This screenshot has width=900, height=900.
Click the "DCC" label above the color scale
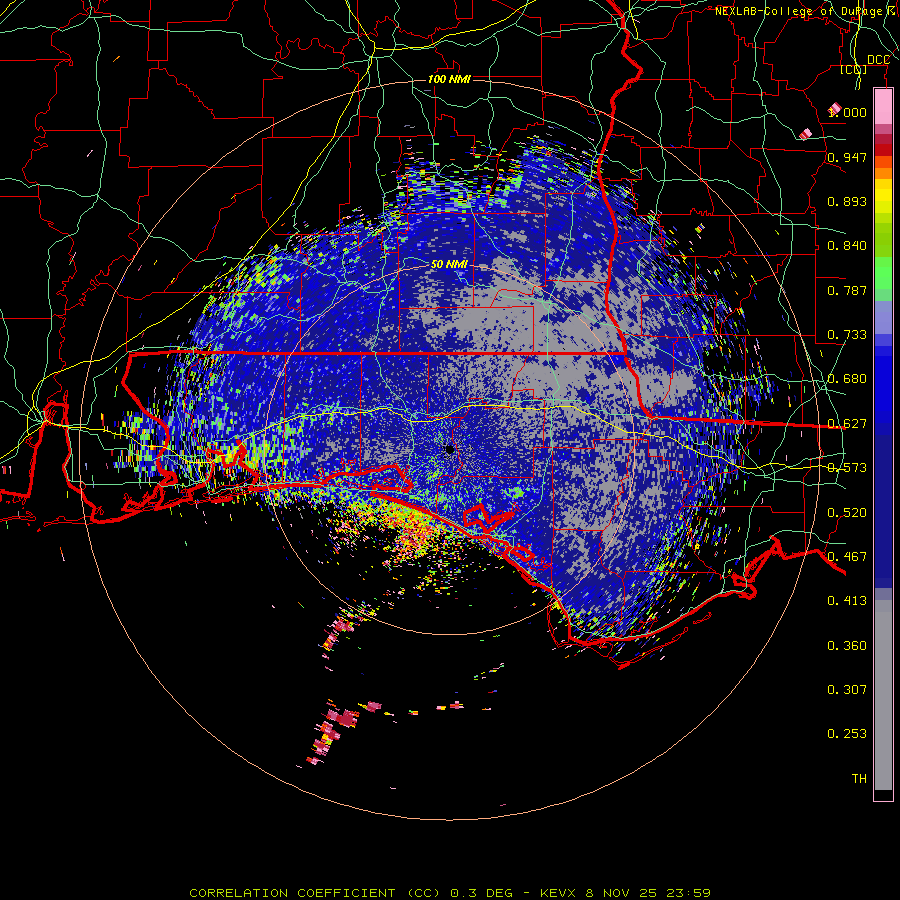tap(878, 60)
